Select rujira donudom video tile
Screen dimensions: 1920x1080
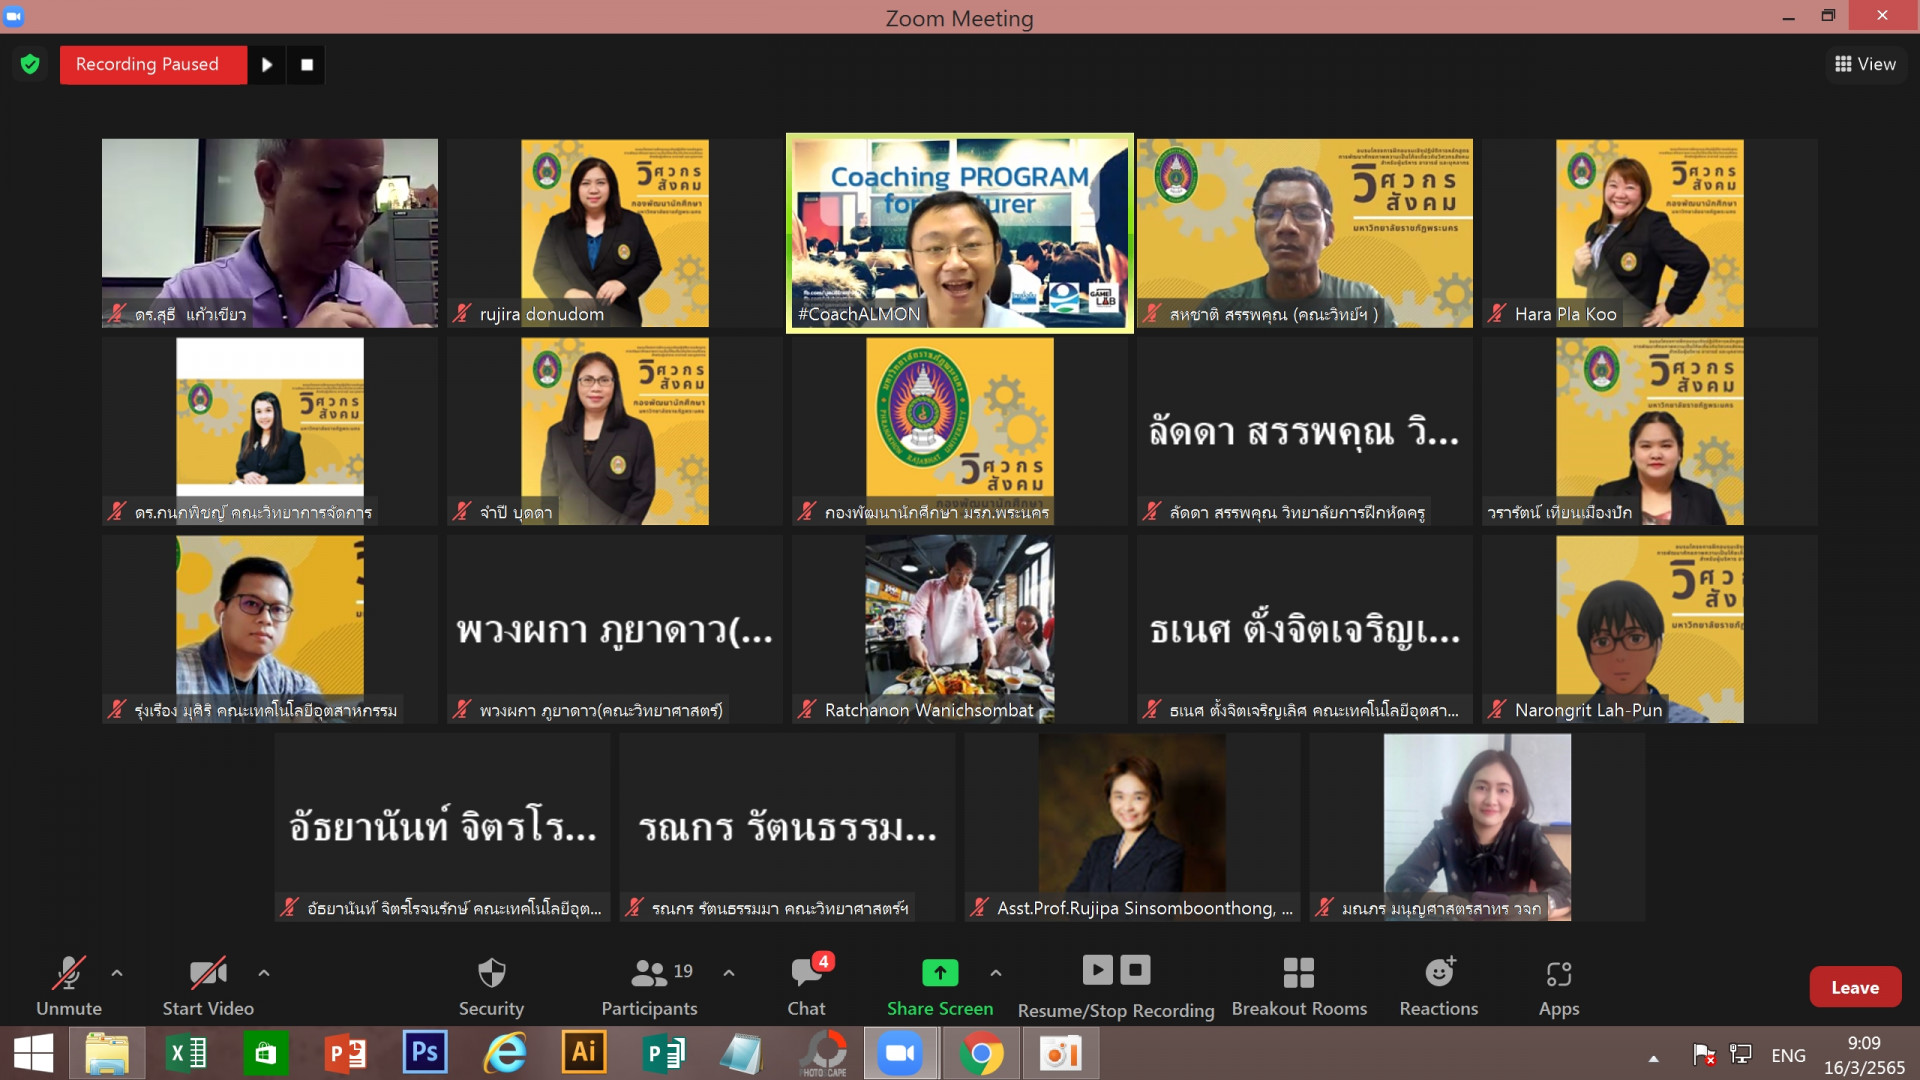tap(615, 233)
